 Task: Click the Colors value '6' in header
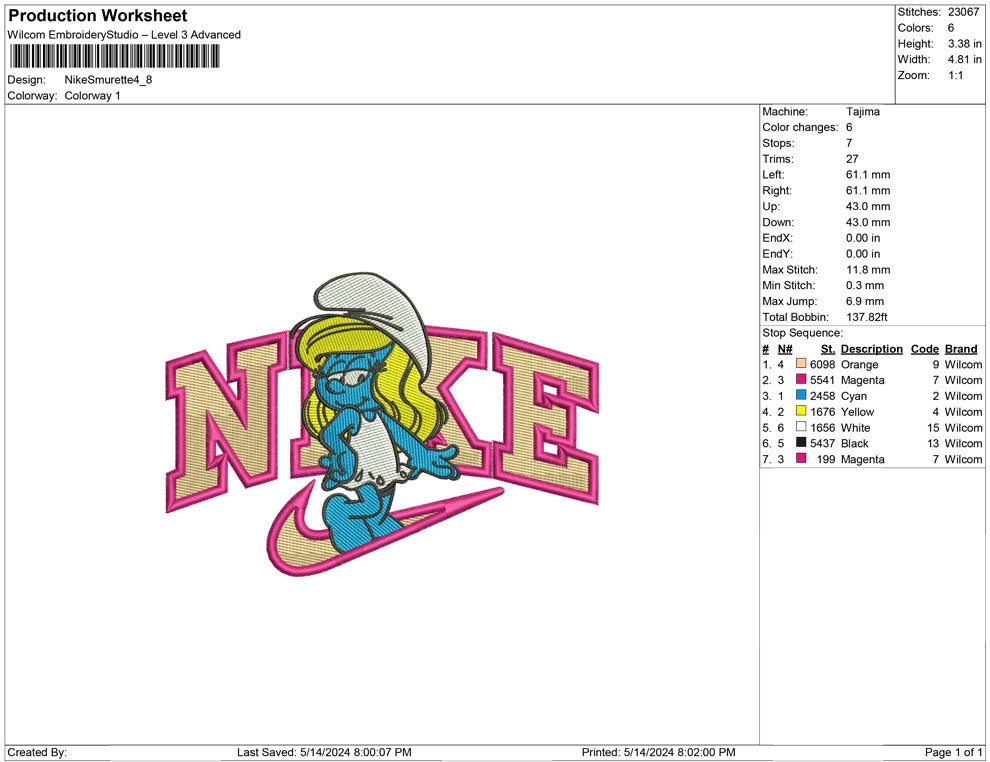click(951, 28)
